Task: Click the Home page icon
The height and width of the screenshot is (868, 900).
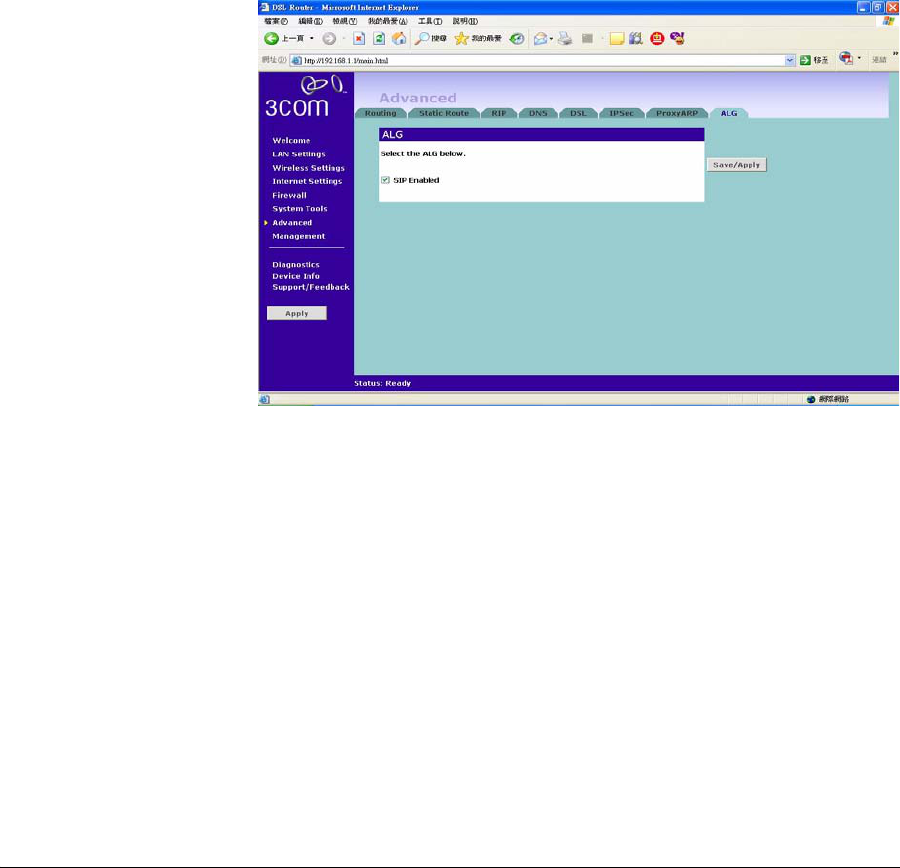Action: (399, 38)
